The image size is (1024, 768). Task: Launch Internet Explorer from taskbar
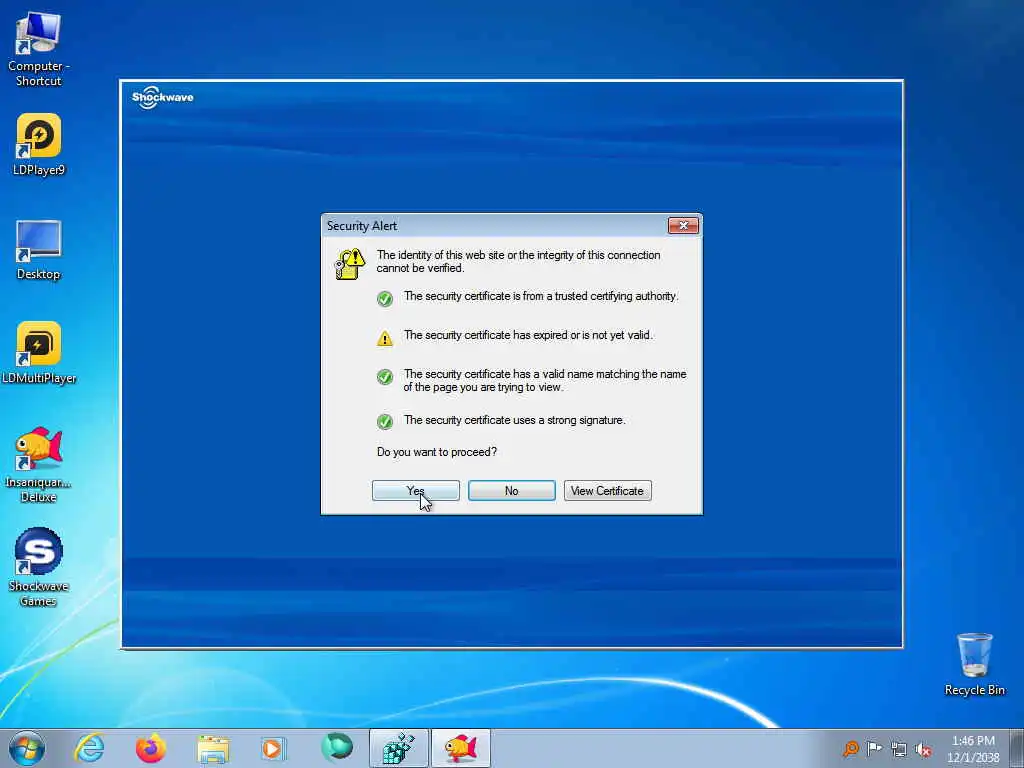point(89,748)
